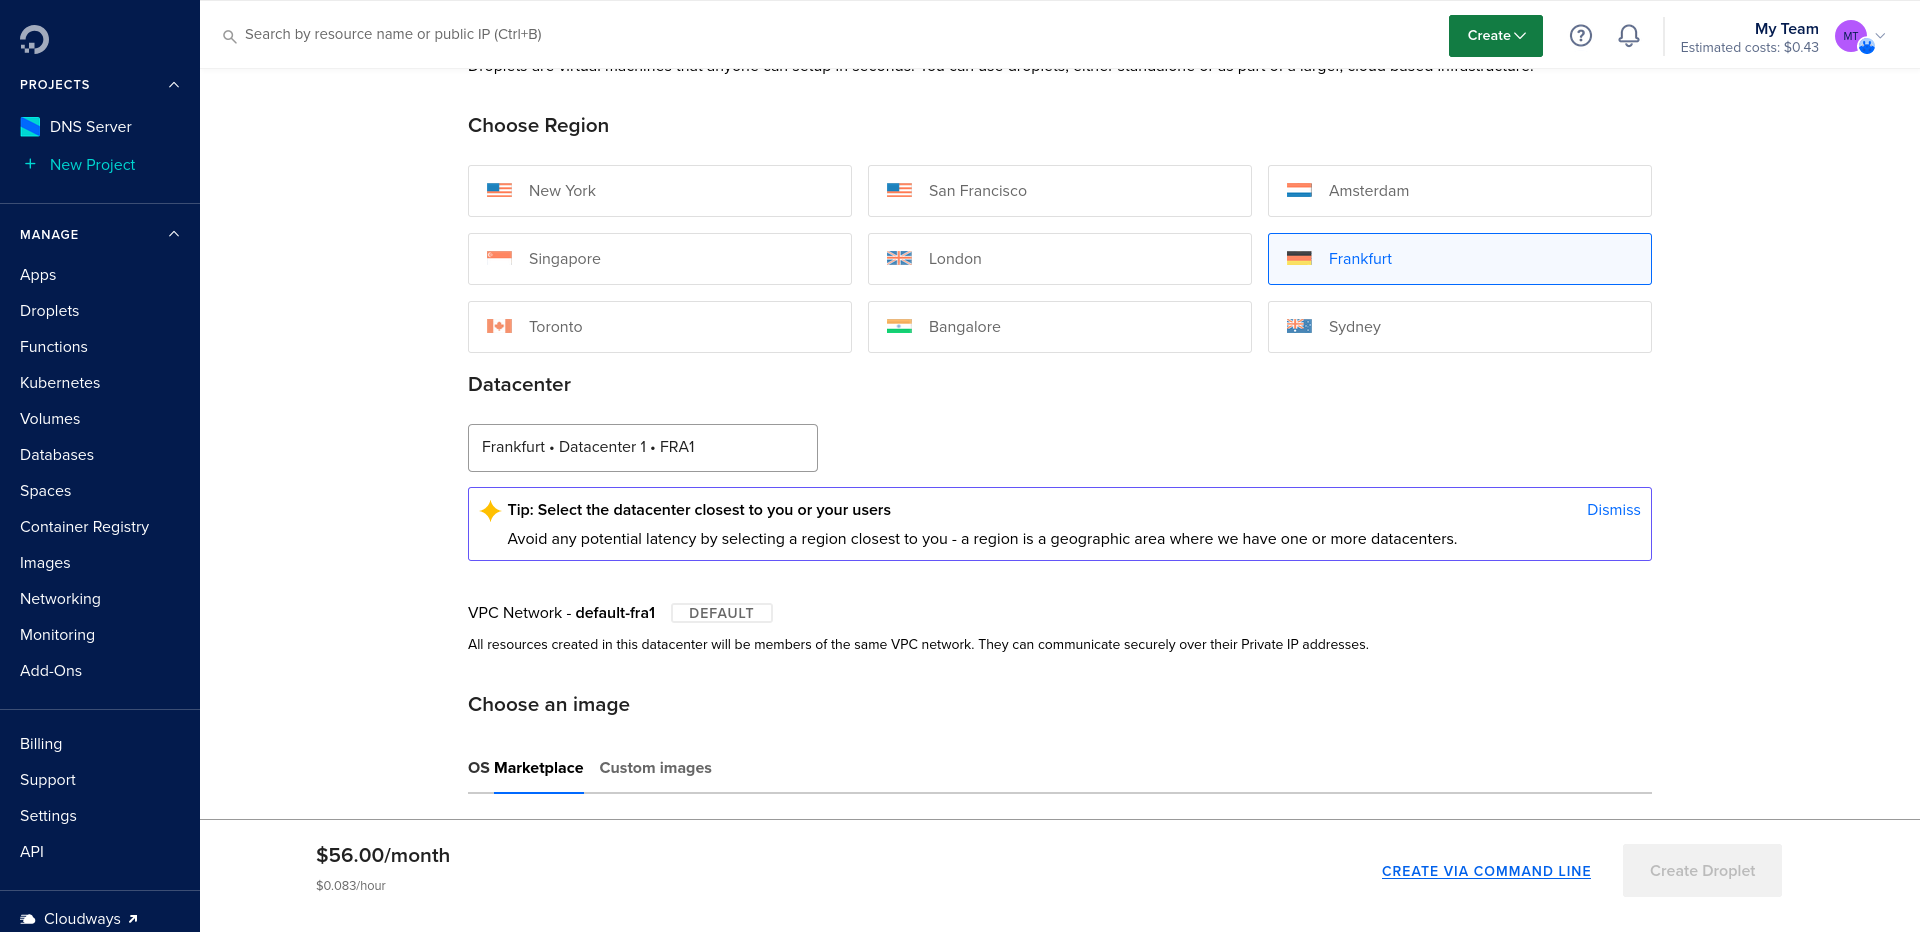Click the search magnifier icon
The width and height of the screenshot is (1920, 932).
pos(229,36)
